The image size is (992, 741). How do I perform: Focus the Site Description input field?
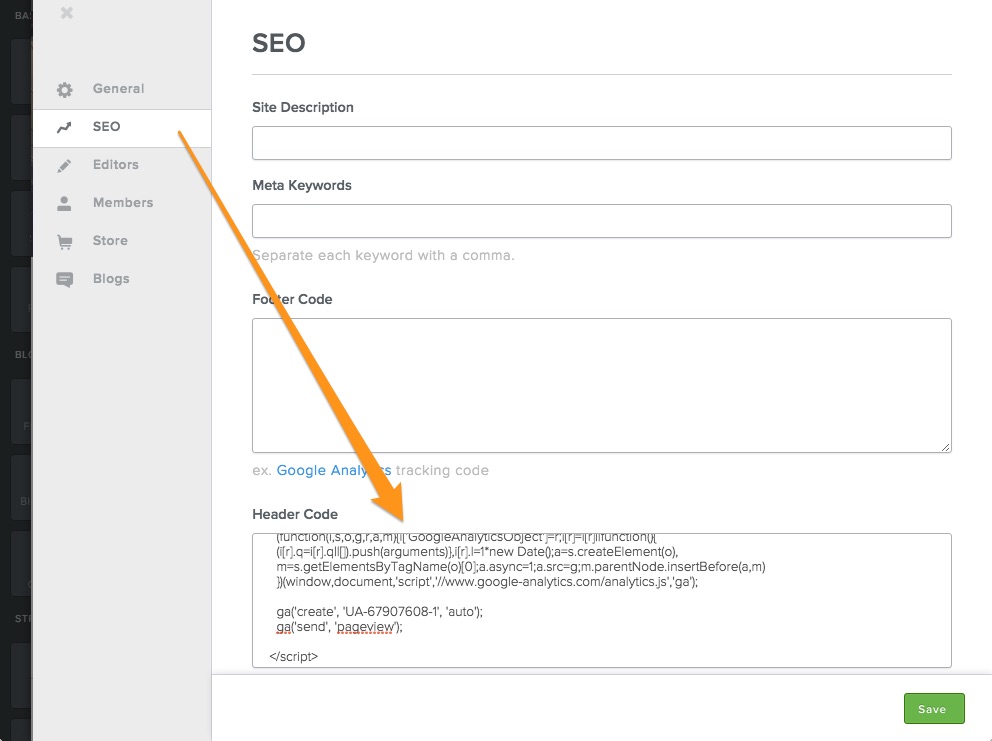[x=602, y=143]
